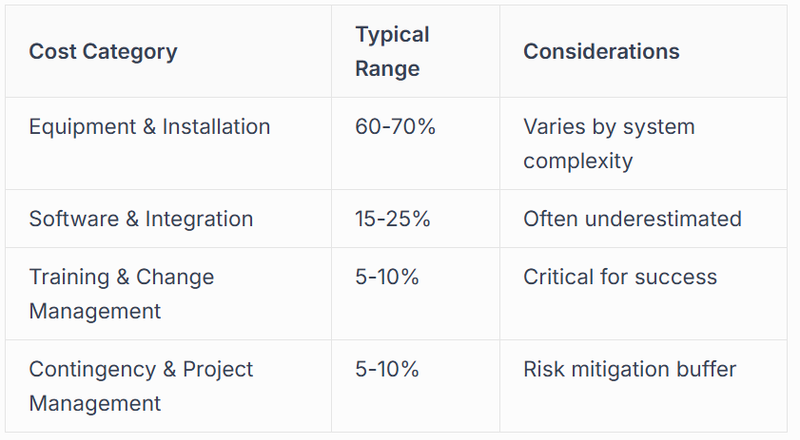
Task: Click the Cost Category column header
Action: [103, 52]
